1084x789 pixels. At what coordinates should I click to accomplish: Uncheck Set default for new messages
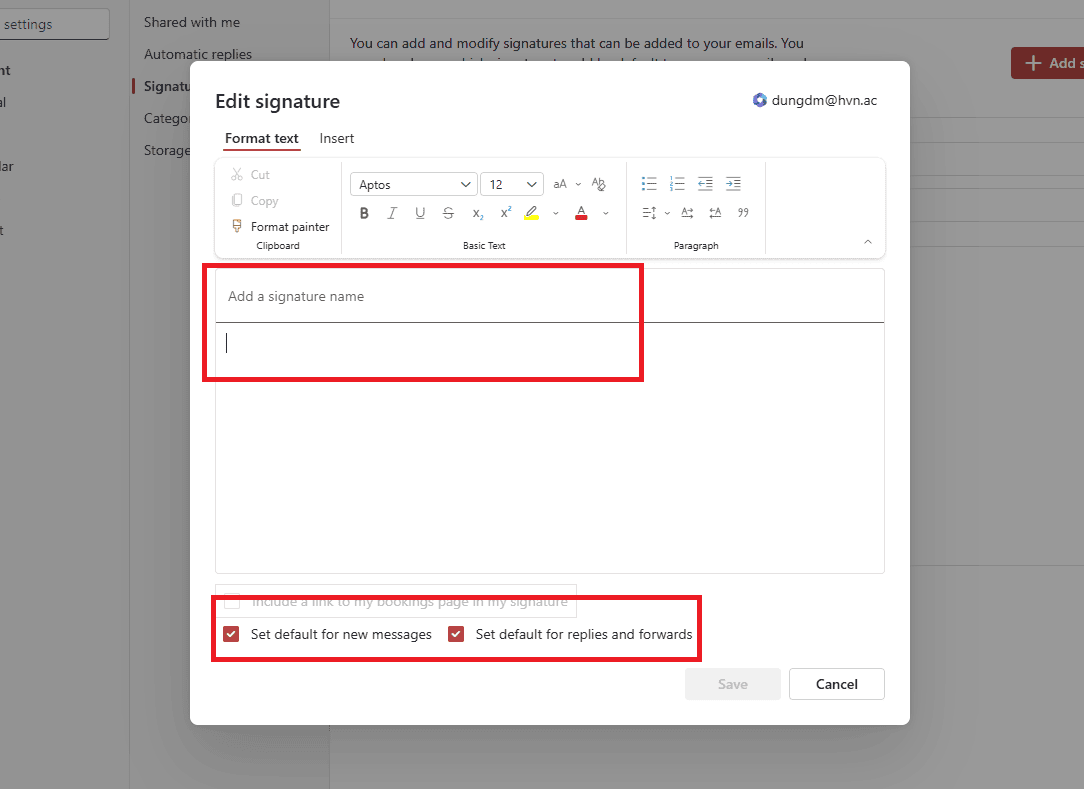[231, 633]
